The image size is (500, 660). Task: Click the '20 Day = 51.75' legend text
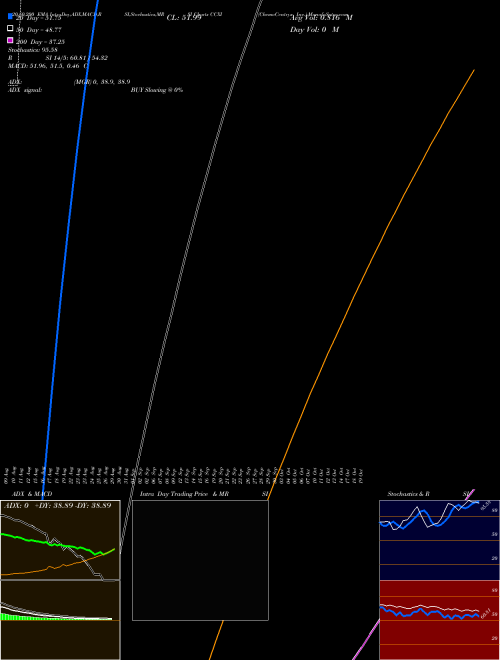[39, 18]
